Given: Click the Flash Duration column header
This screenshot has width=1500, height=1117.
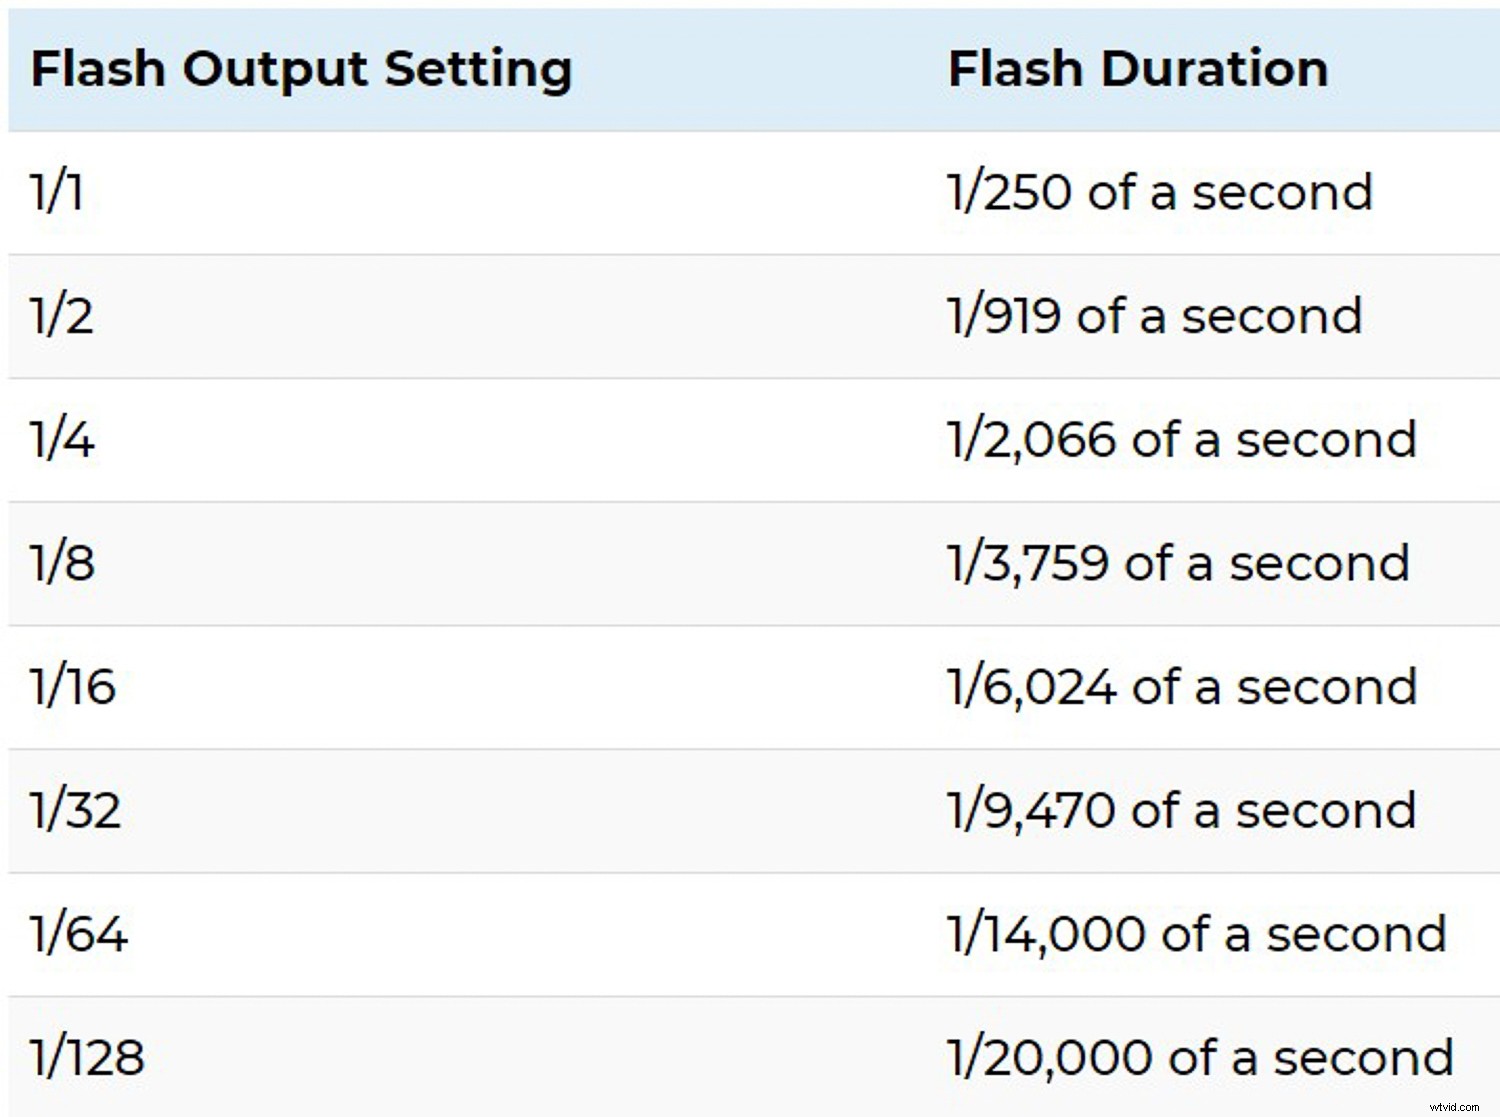Looking at the screenshot, I should coord(1137,70).
